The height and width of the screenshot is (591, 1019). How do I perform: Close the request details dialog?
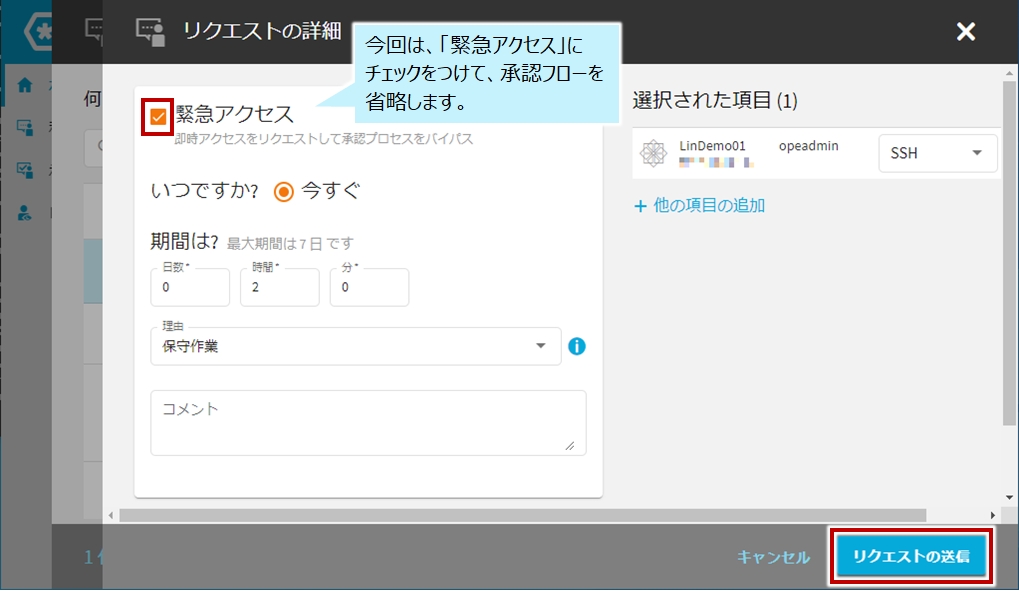tap(966, 31)
